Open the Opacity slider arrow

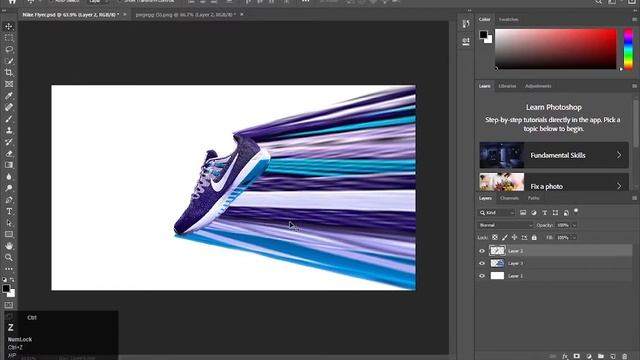point(574,225)
